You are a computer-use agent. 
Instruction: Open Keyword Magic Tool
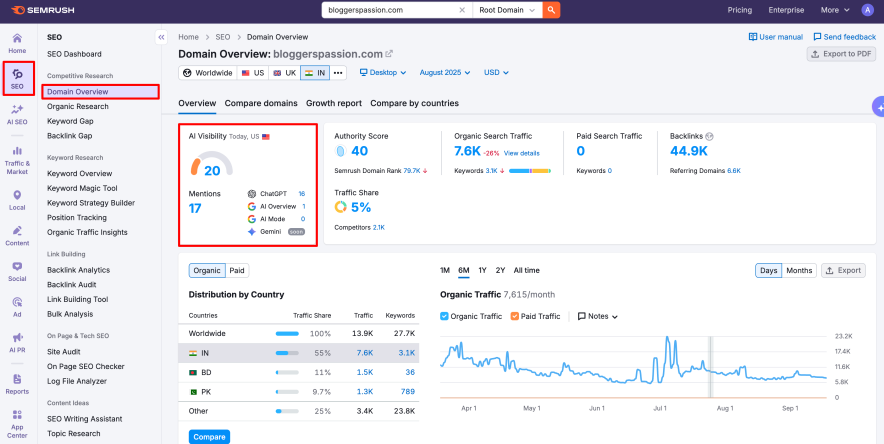click(82, 188)
